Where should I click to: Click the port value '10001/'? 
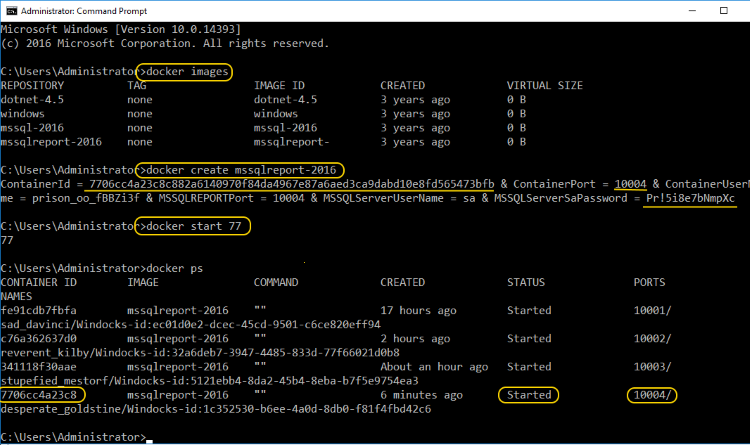coord(652,311)
